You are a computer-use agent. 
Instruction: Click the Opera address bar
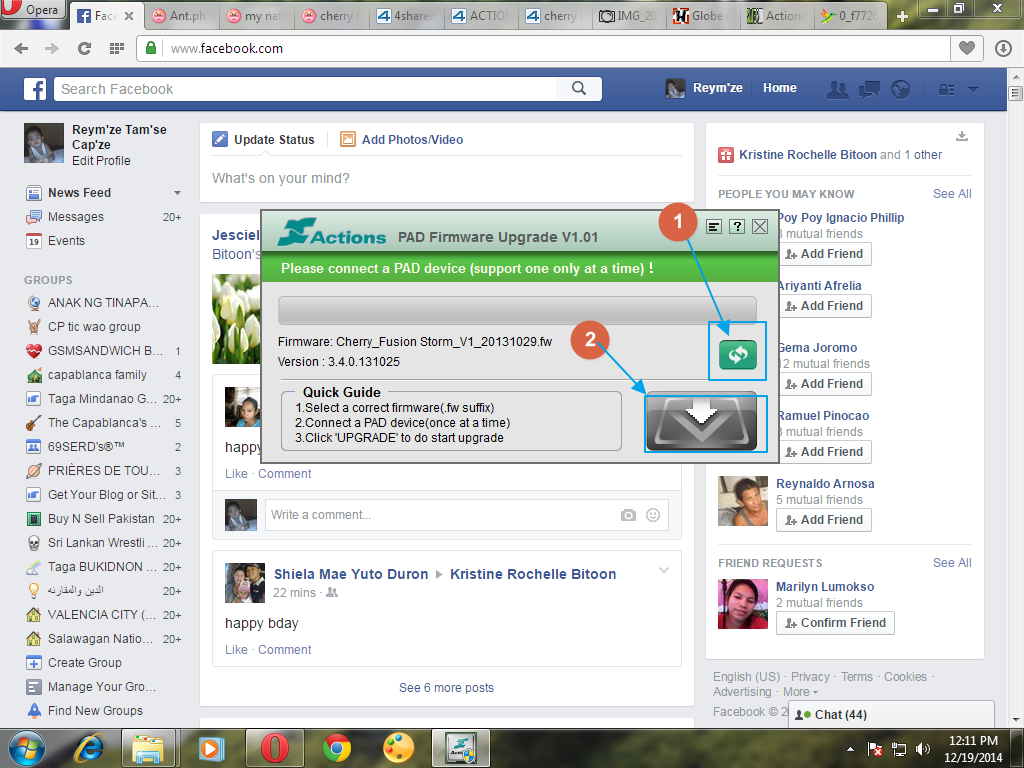543,48
